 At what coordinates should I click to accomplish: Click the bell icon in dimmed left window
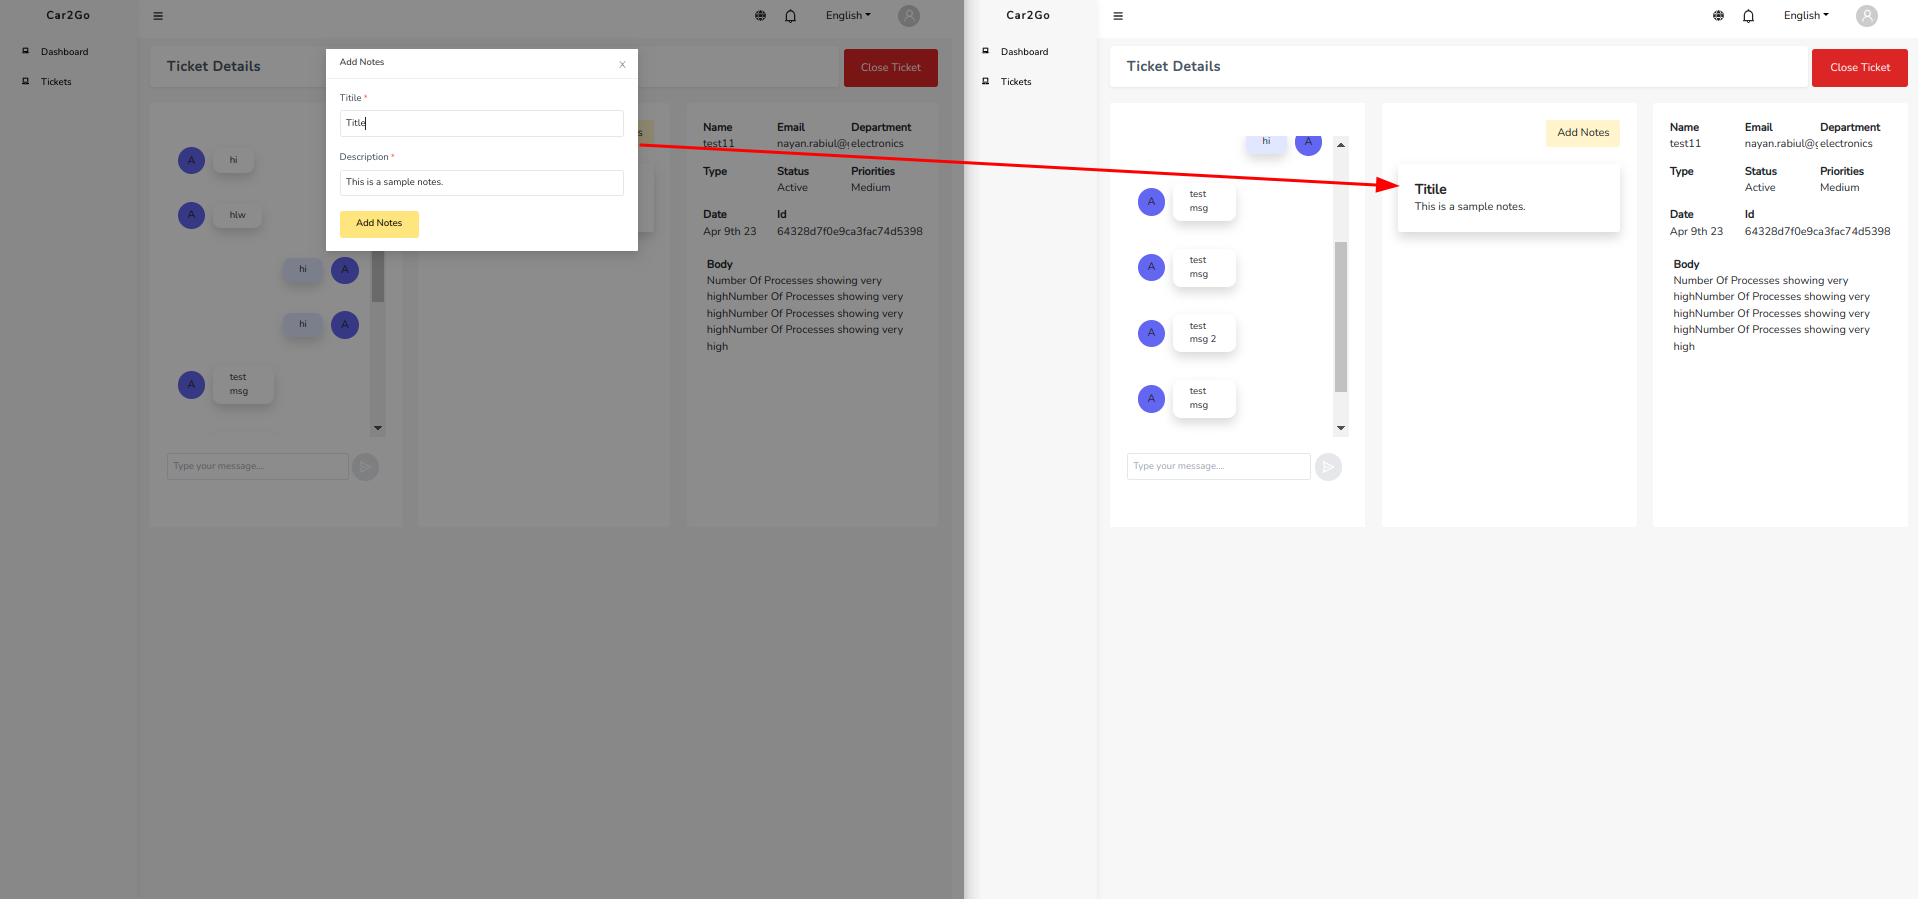pyautogui.click(x=790, y=16)
